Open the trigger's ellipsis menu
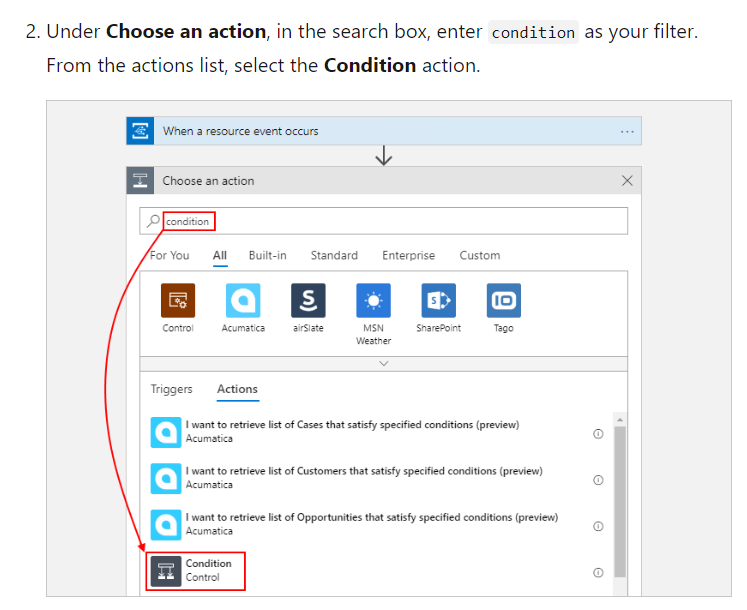This screenshot has width=747, height=610. point(627,132)
